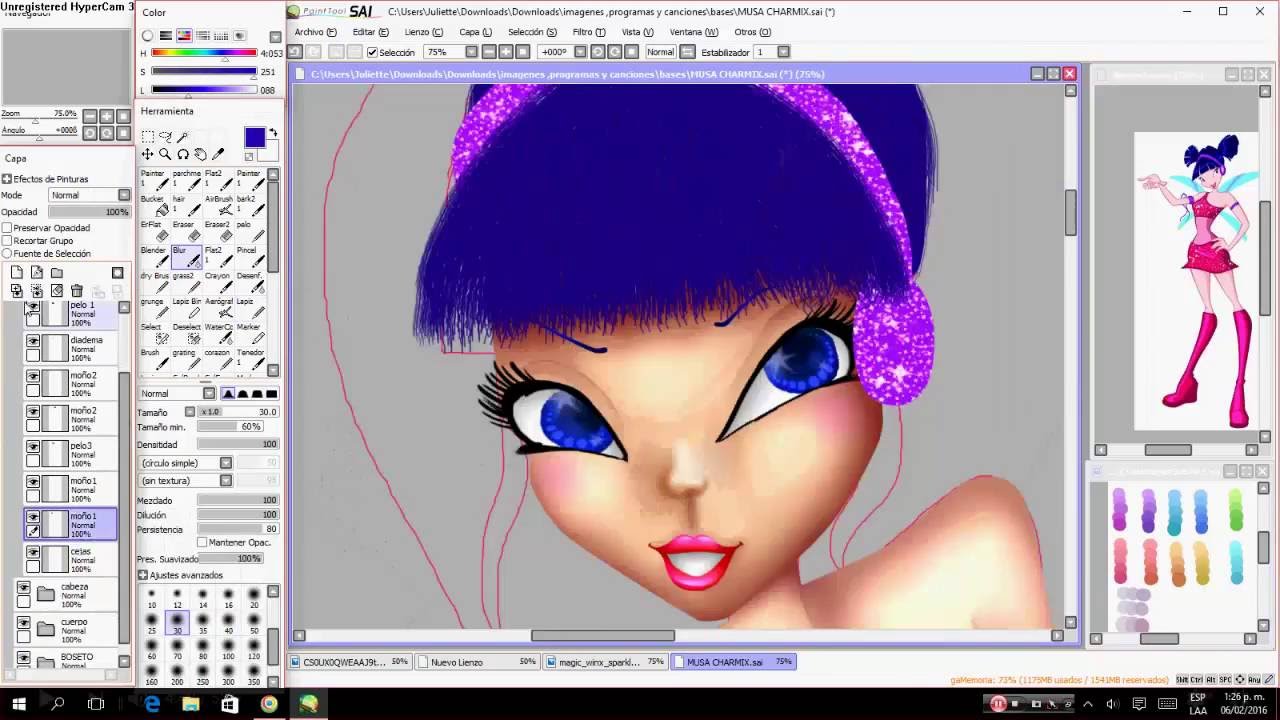This screenshot has height=720, width=1280.
Task: Create a new layer in Capa panel
Action: point(17,272)
